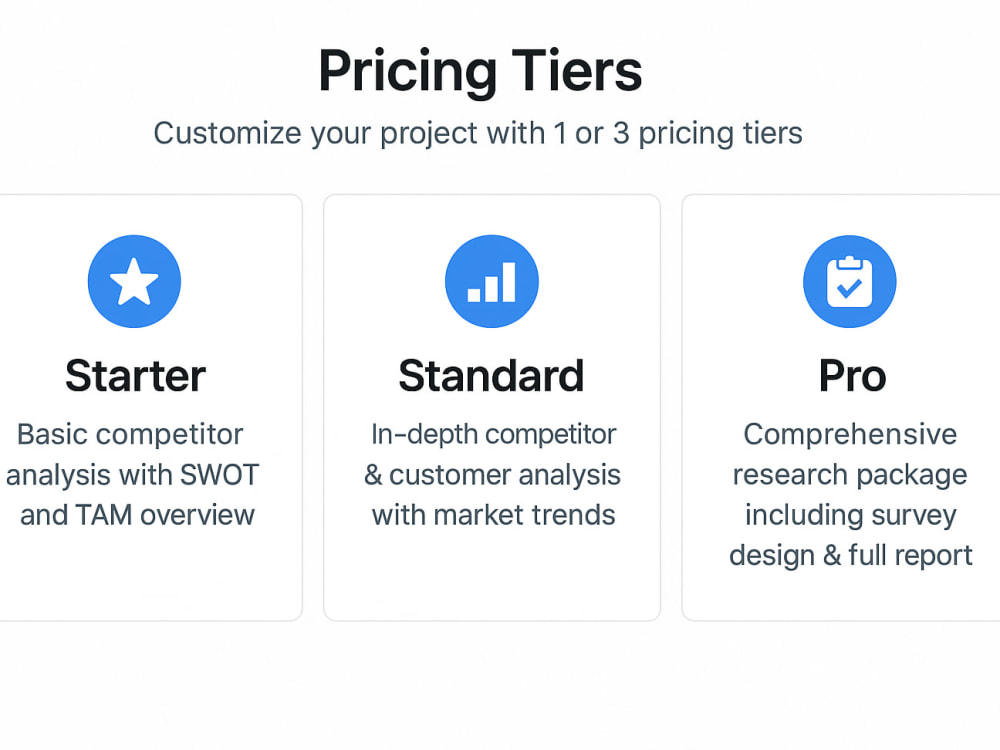Choose the Starter pricing card
The height and width of the screenshot is (750, 1000).
point(151,408)
